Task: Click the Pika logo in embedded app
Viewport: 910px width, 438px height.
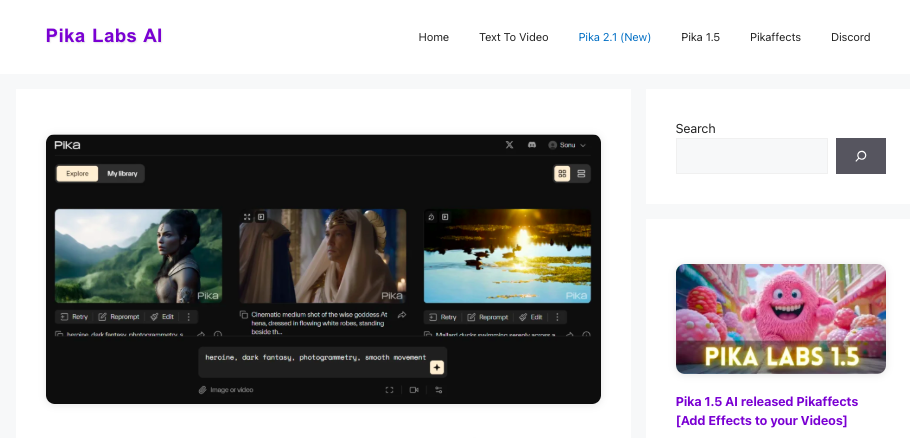Action: (67, 145)
